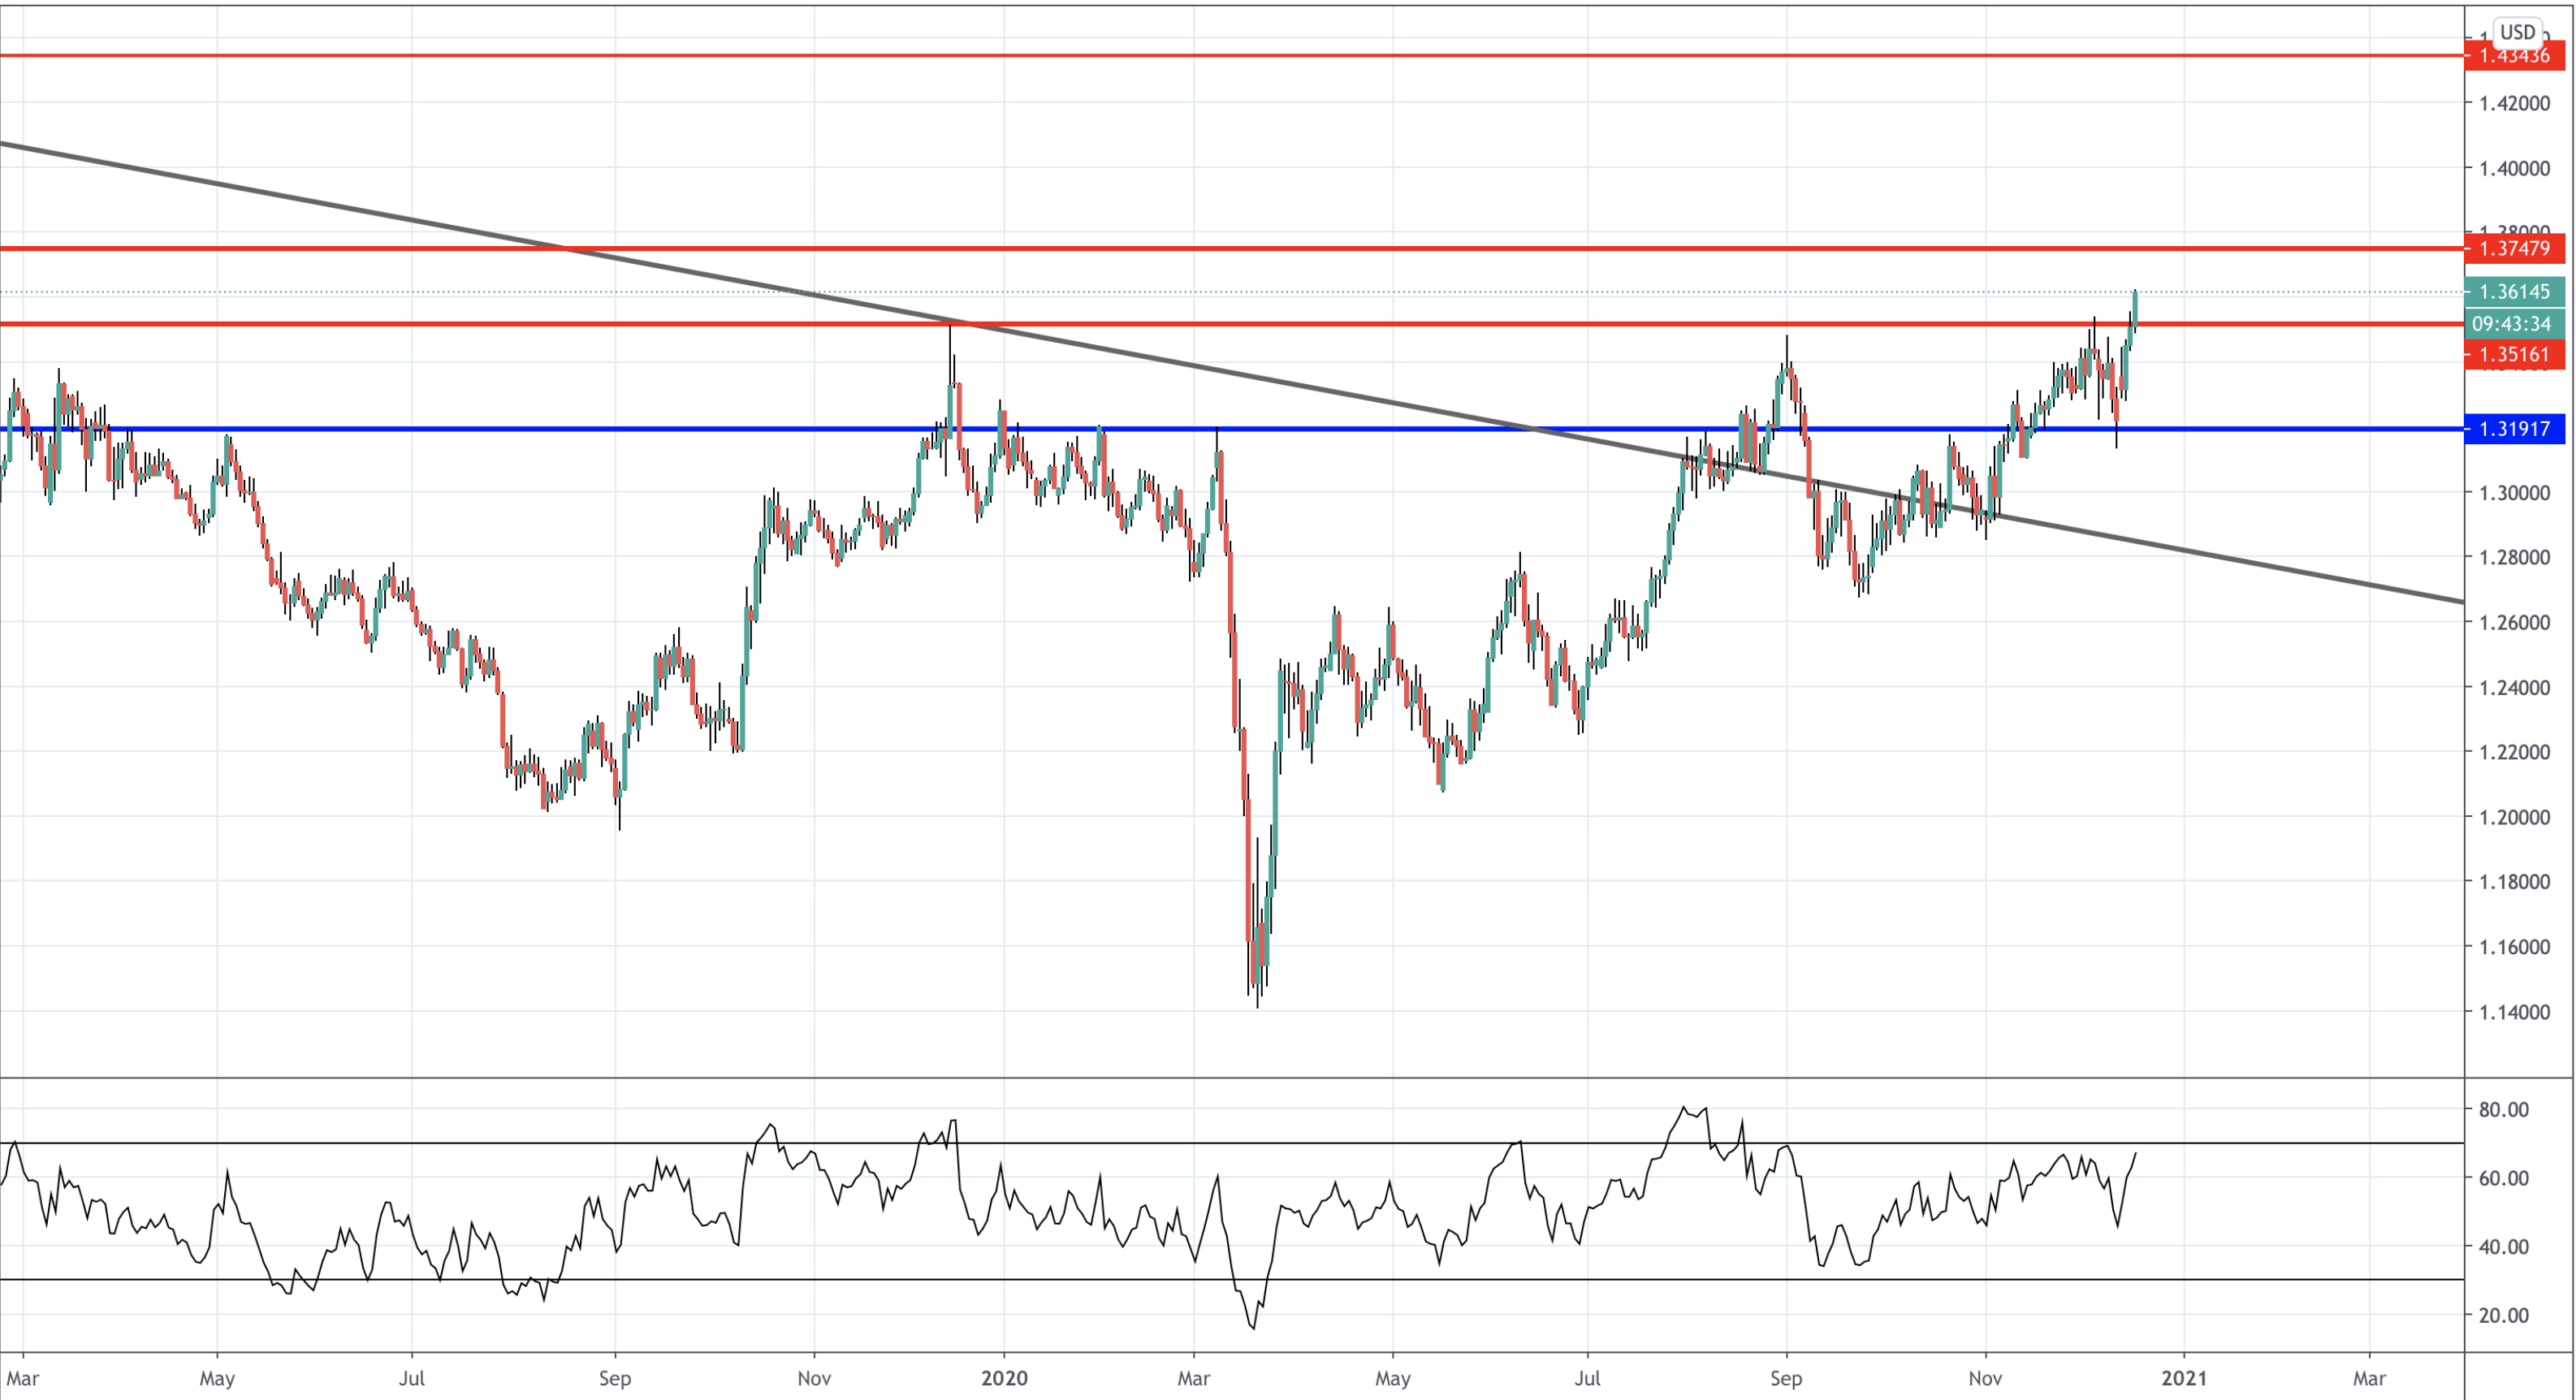2576x1400 pixels.
Task: Click the RSI 80.00 scale label
Action: (x=2502, y=1109)
